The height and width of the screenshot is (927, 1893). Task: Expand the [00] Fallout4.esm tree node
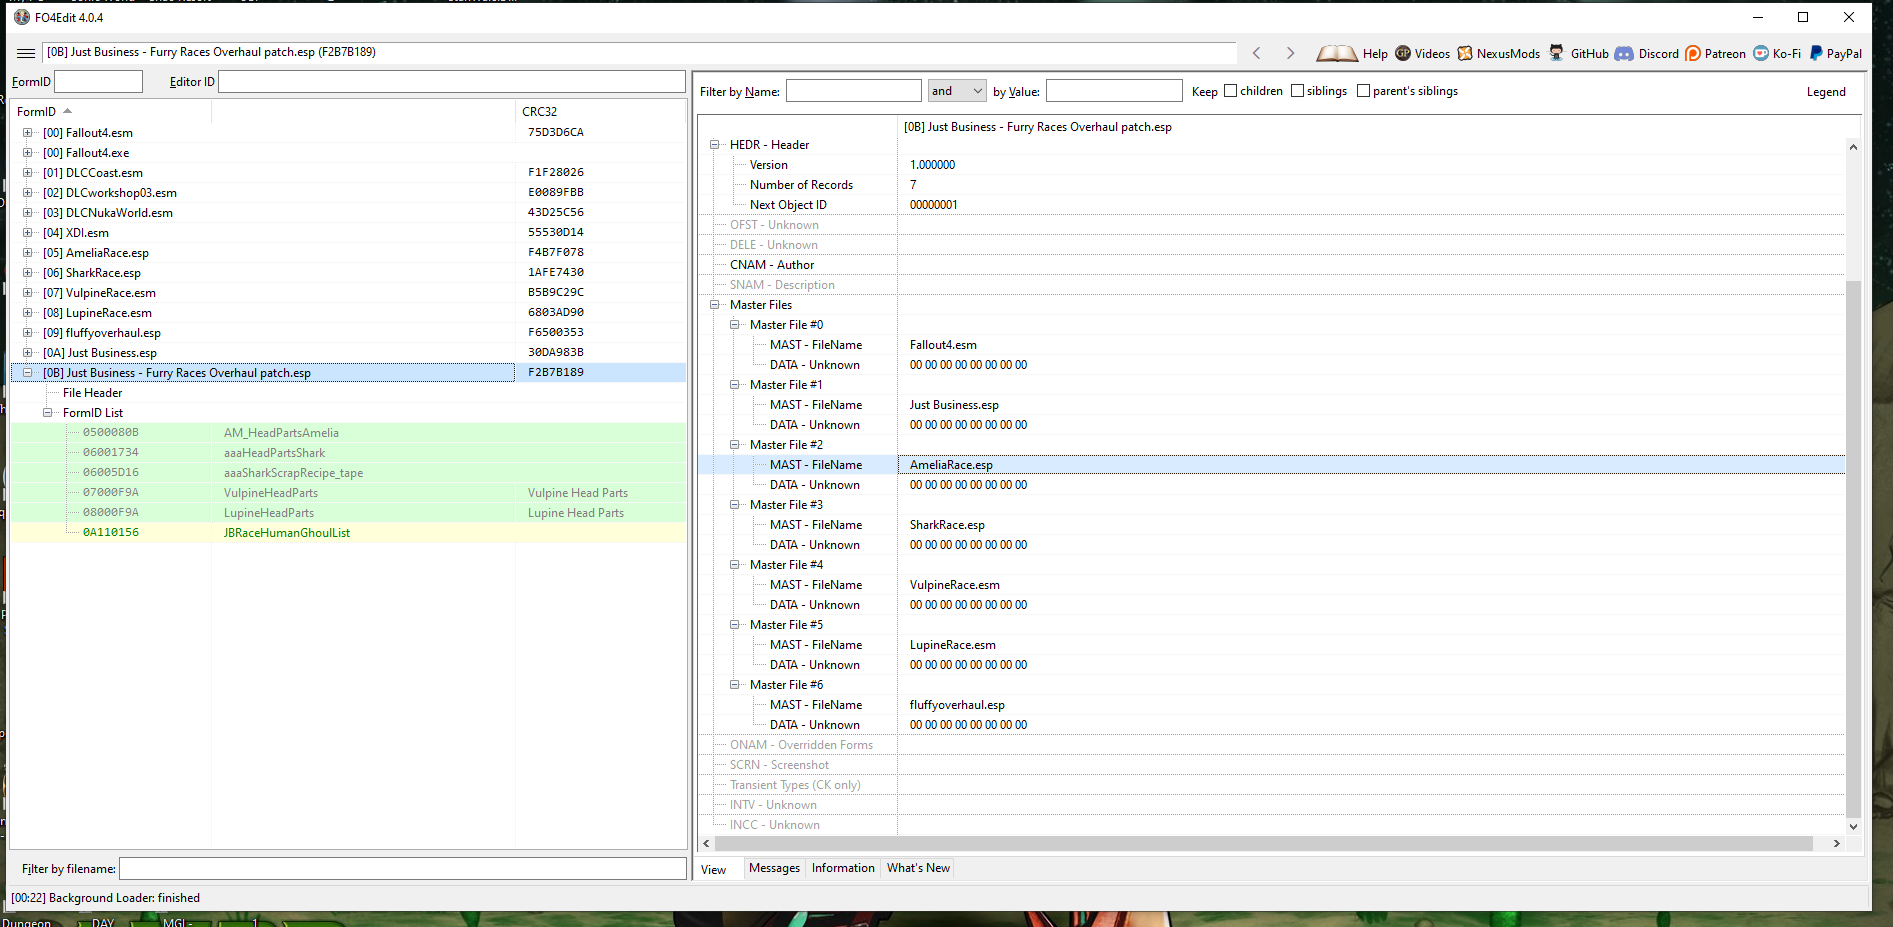(27, 132)
